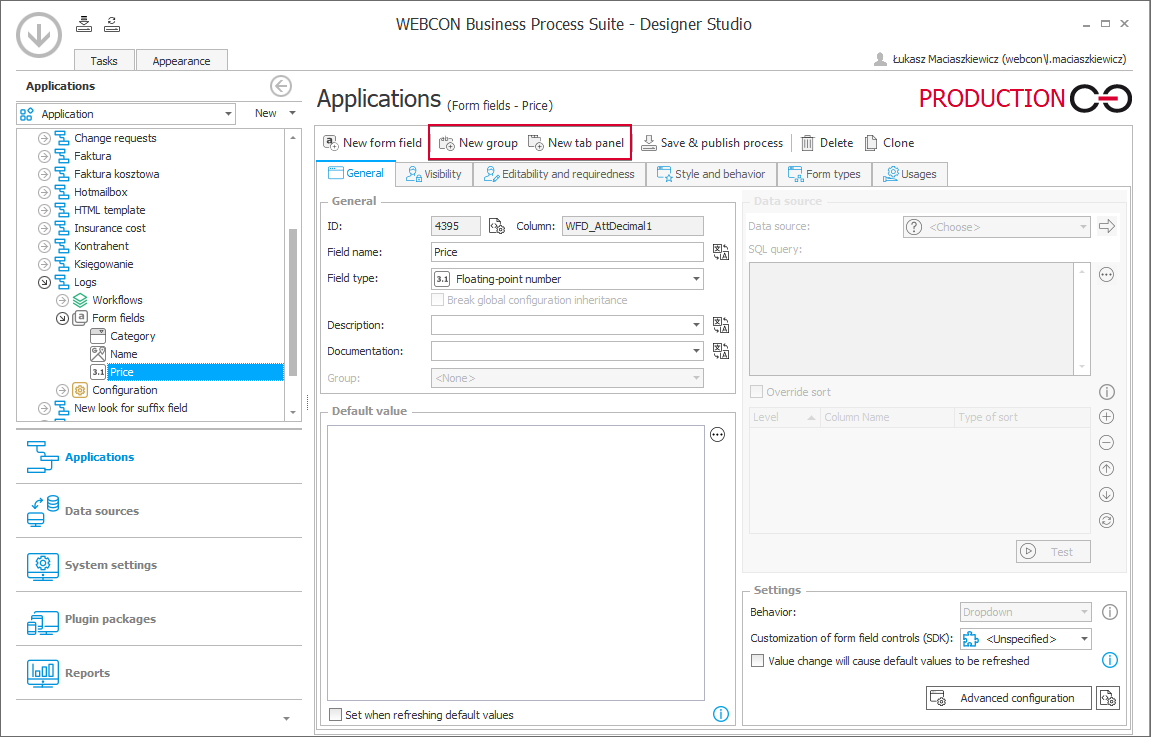Click the New form field toolbar icon
The height and width of the screenshot is (737, 1151).
[x=331, y=142]
